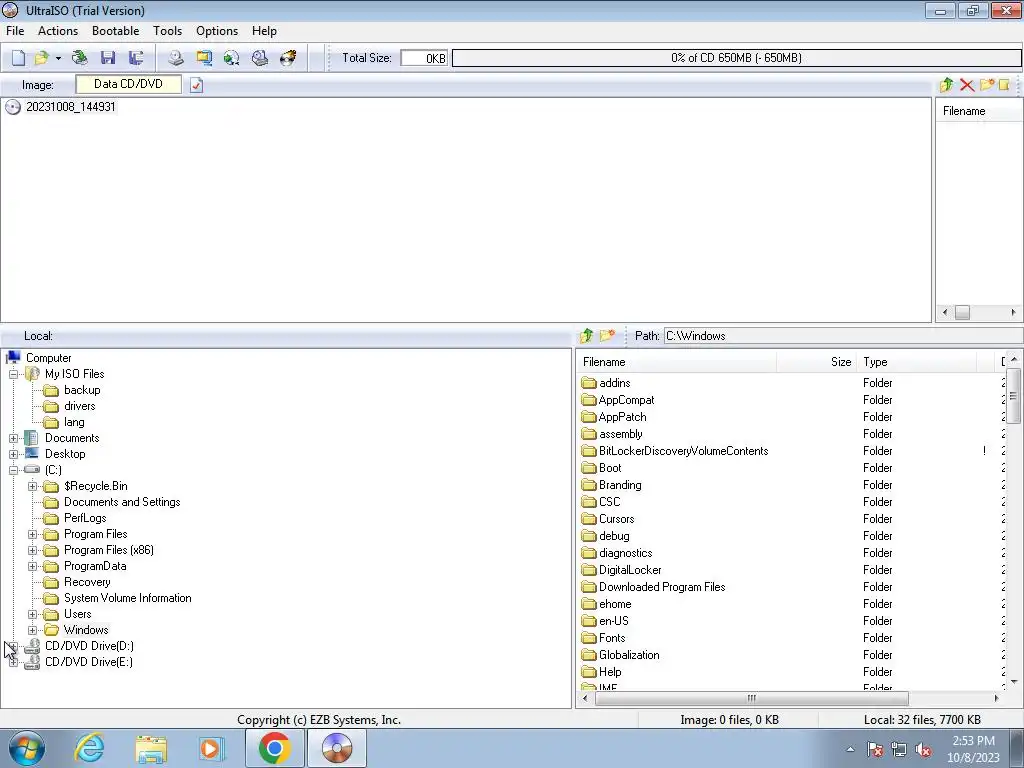This screenshot has width=1024, height=768.
Task: Open the Windows Start button
Action: click(x=26, y=748)
